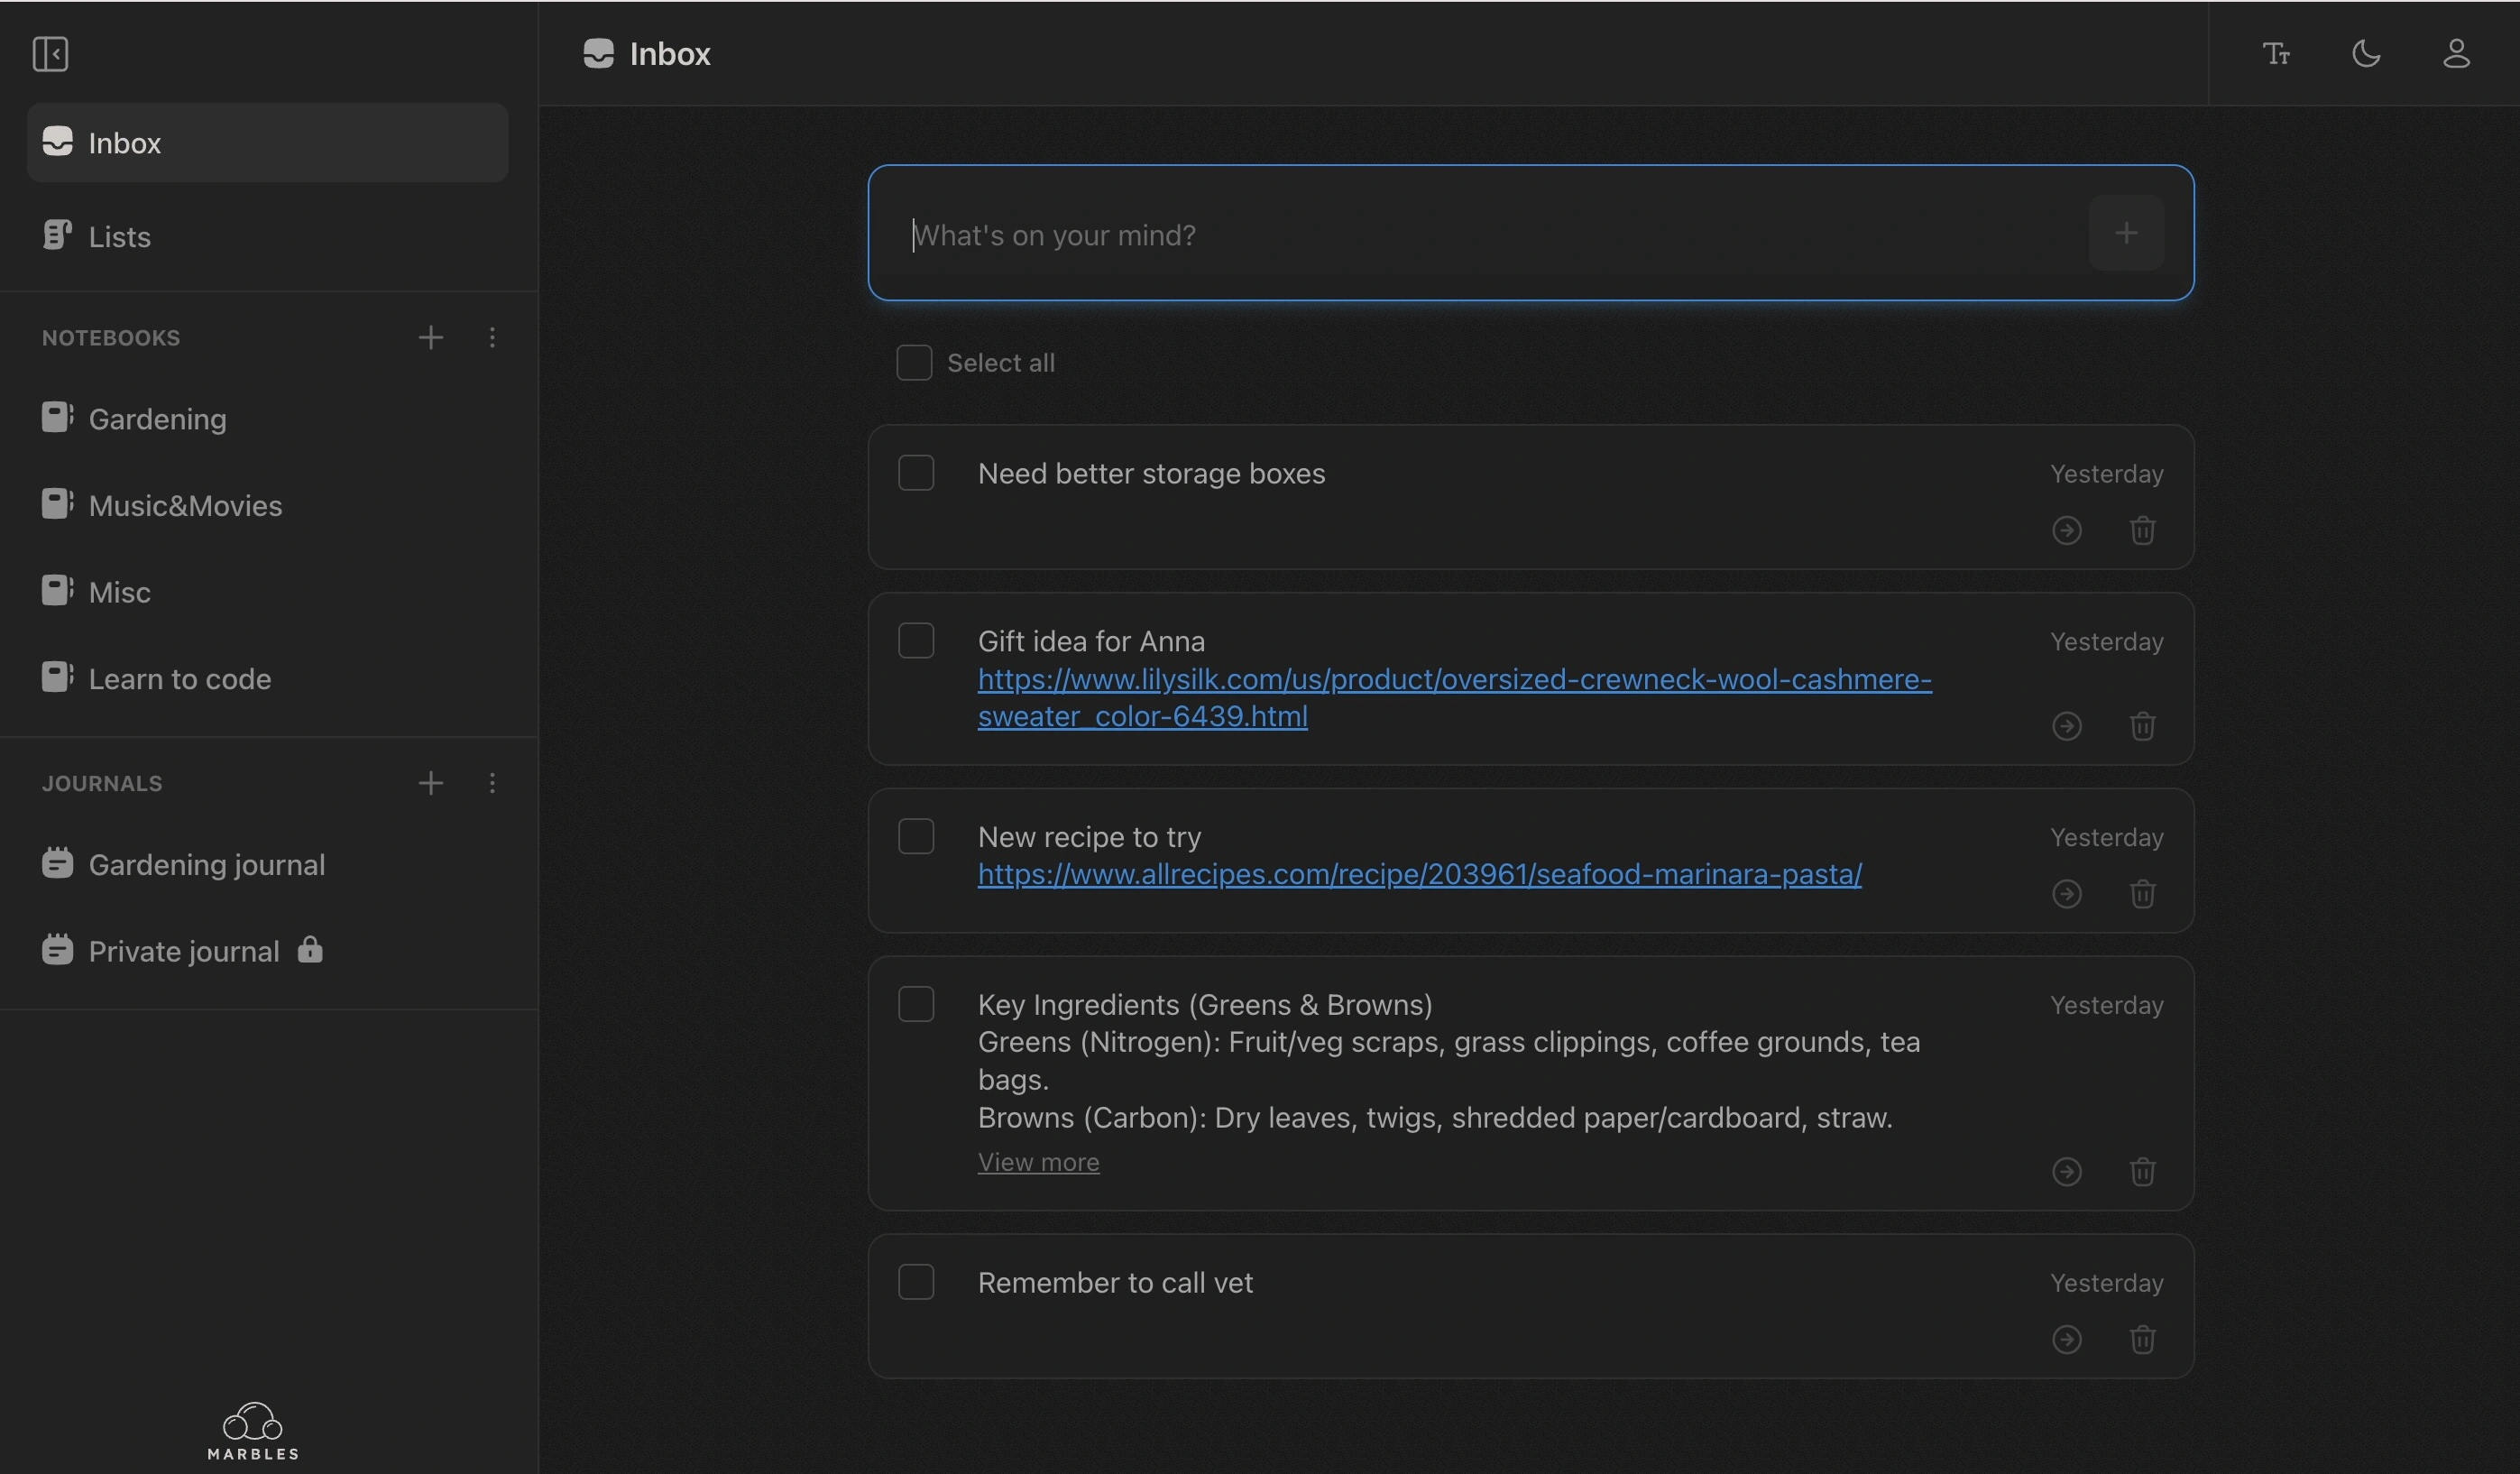Expand the note with View more

(x=1038, y=1162)
